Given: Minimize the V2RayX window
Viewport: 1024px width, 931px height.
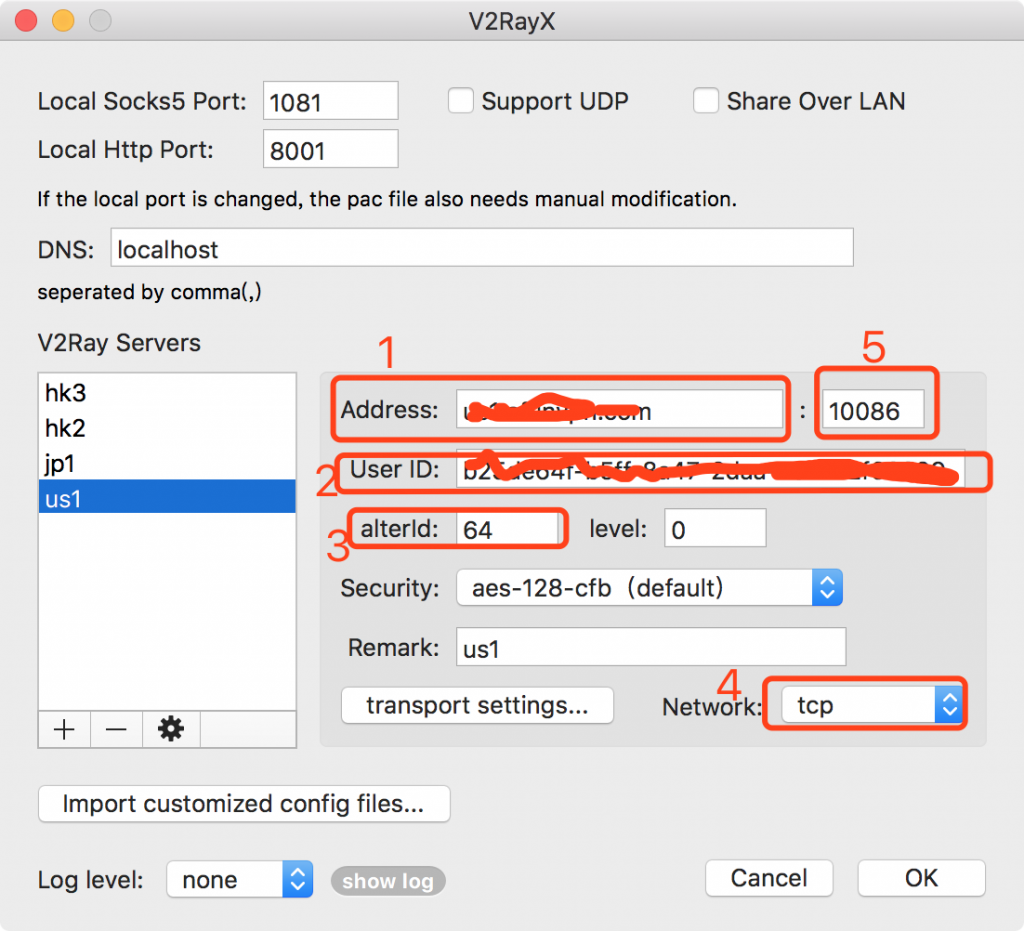Looking at the screenshot, I should tap(63, 20).
